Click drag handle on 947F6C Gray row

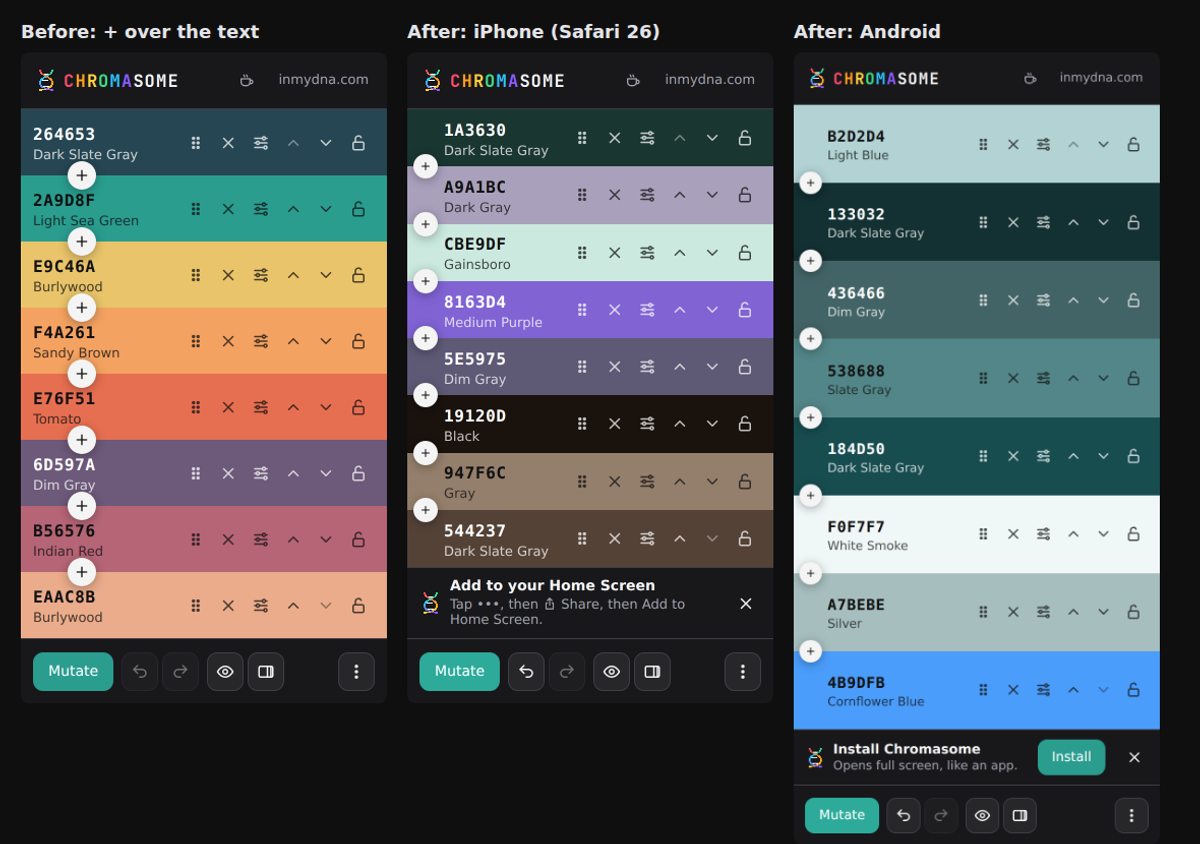(x=582, y=481)
